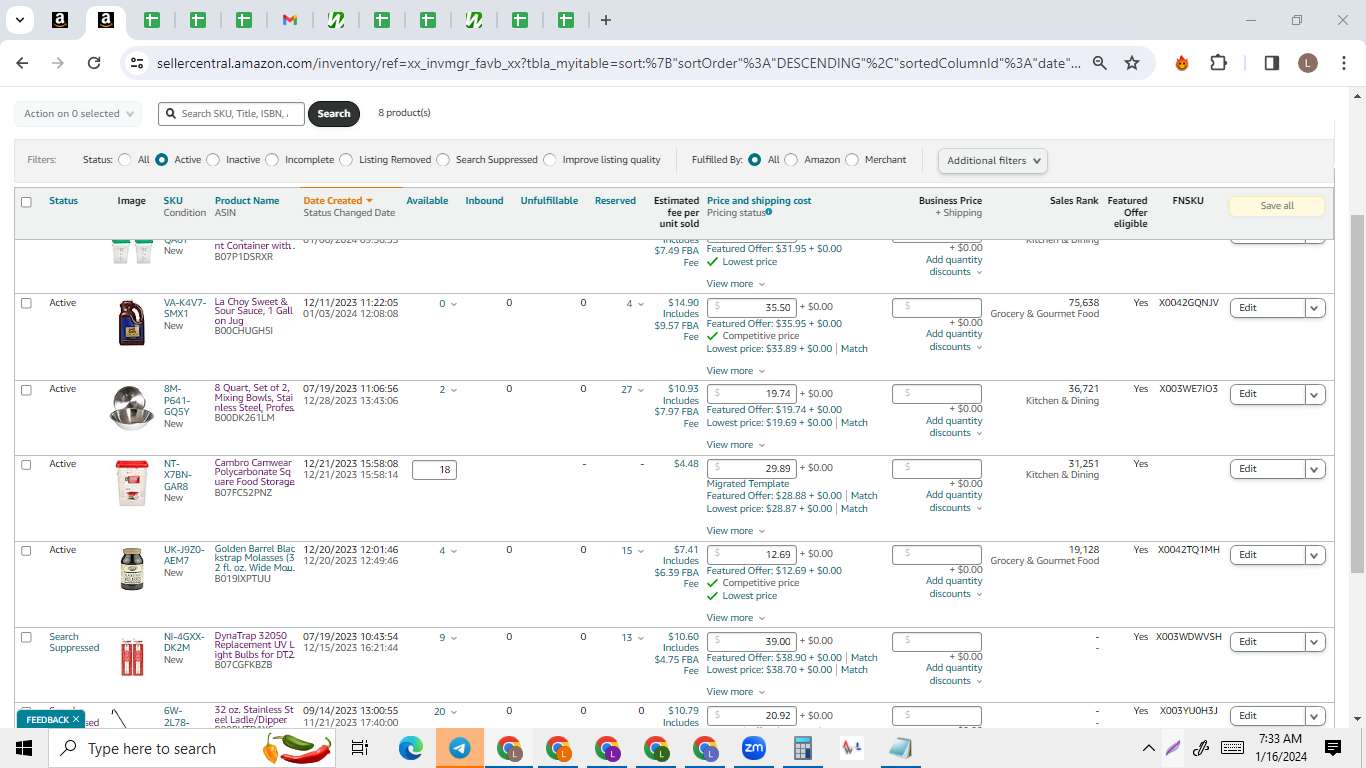Match lowest price for La Choy row
Viewport: 1366px width, 768px height.
point(854,349)
